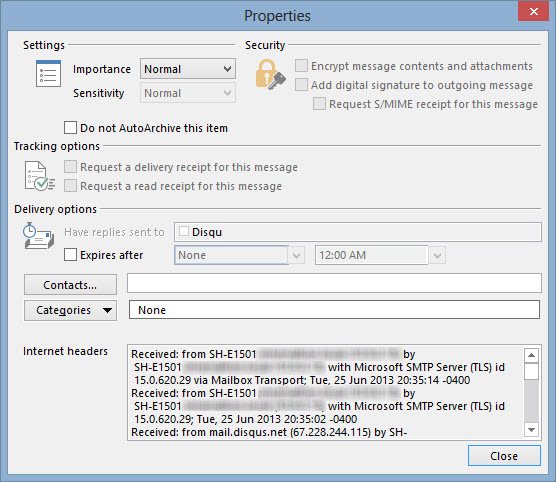The height and width of the screenshot is (482, 556).
Task: Click the scroll down arrow in Internet headers
Action: pyautogui.click(x=531, y=430)
